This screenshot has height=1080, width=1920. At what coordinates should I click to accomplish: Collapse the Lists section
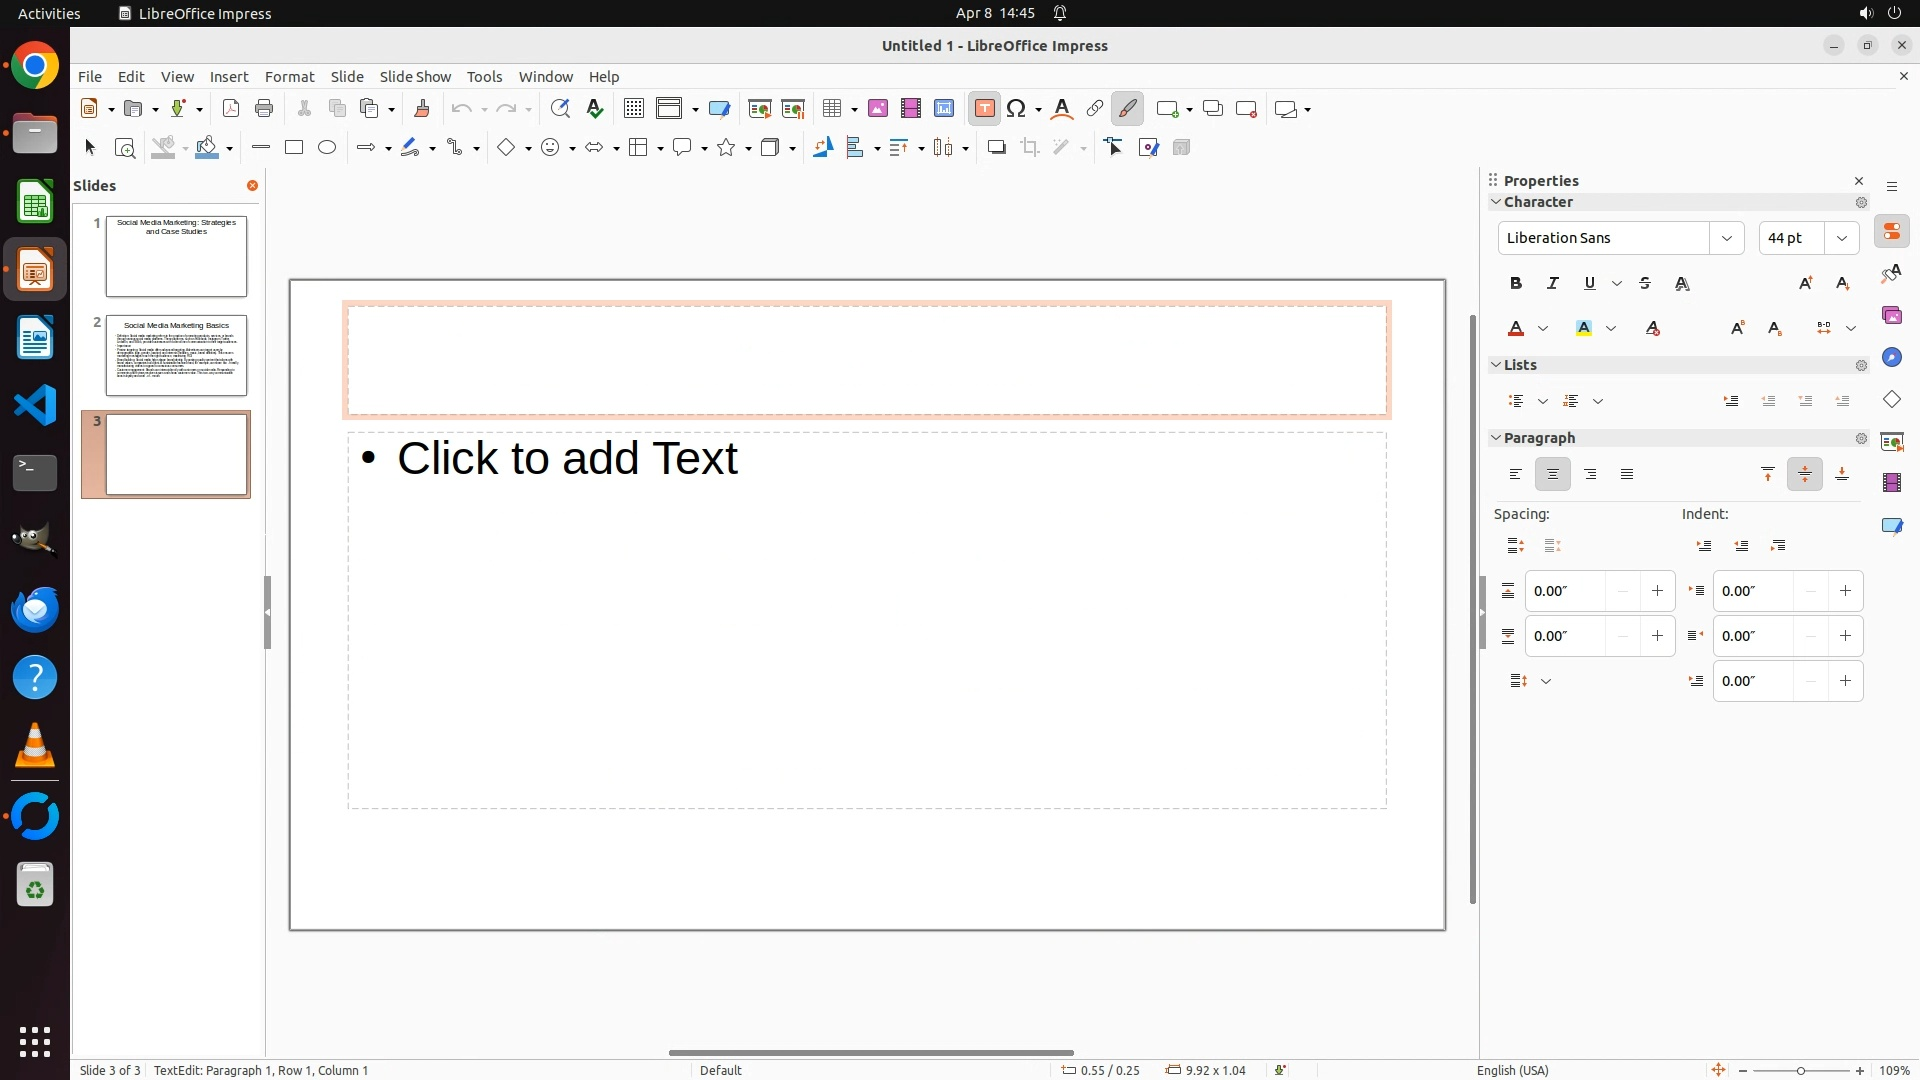click(1496, 365)
